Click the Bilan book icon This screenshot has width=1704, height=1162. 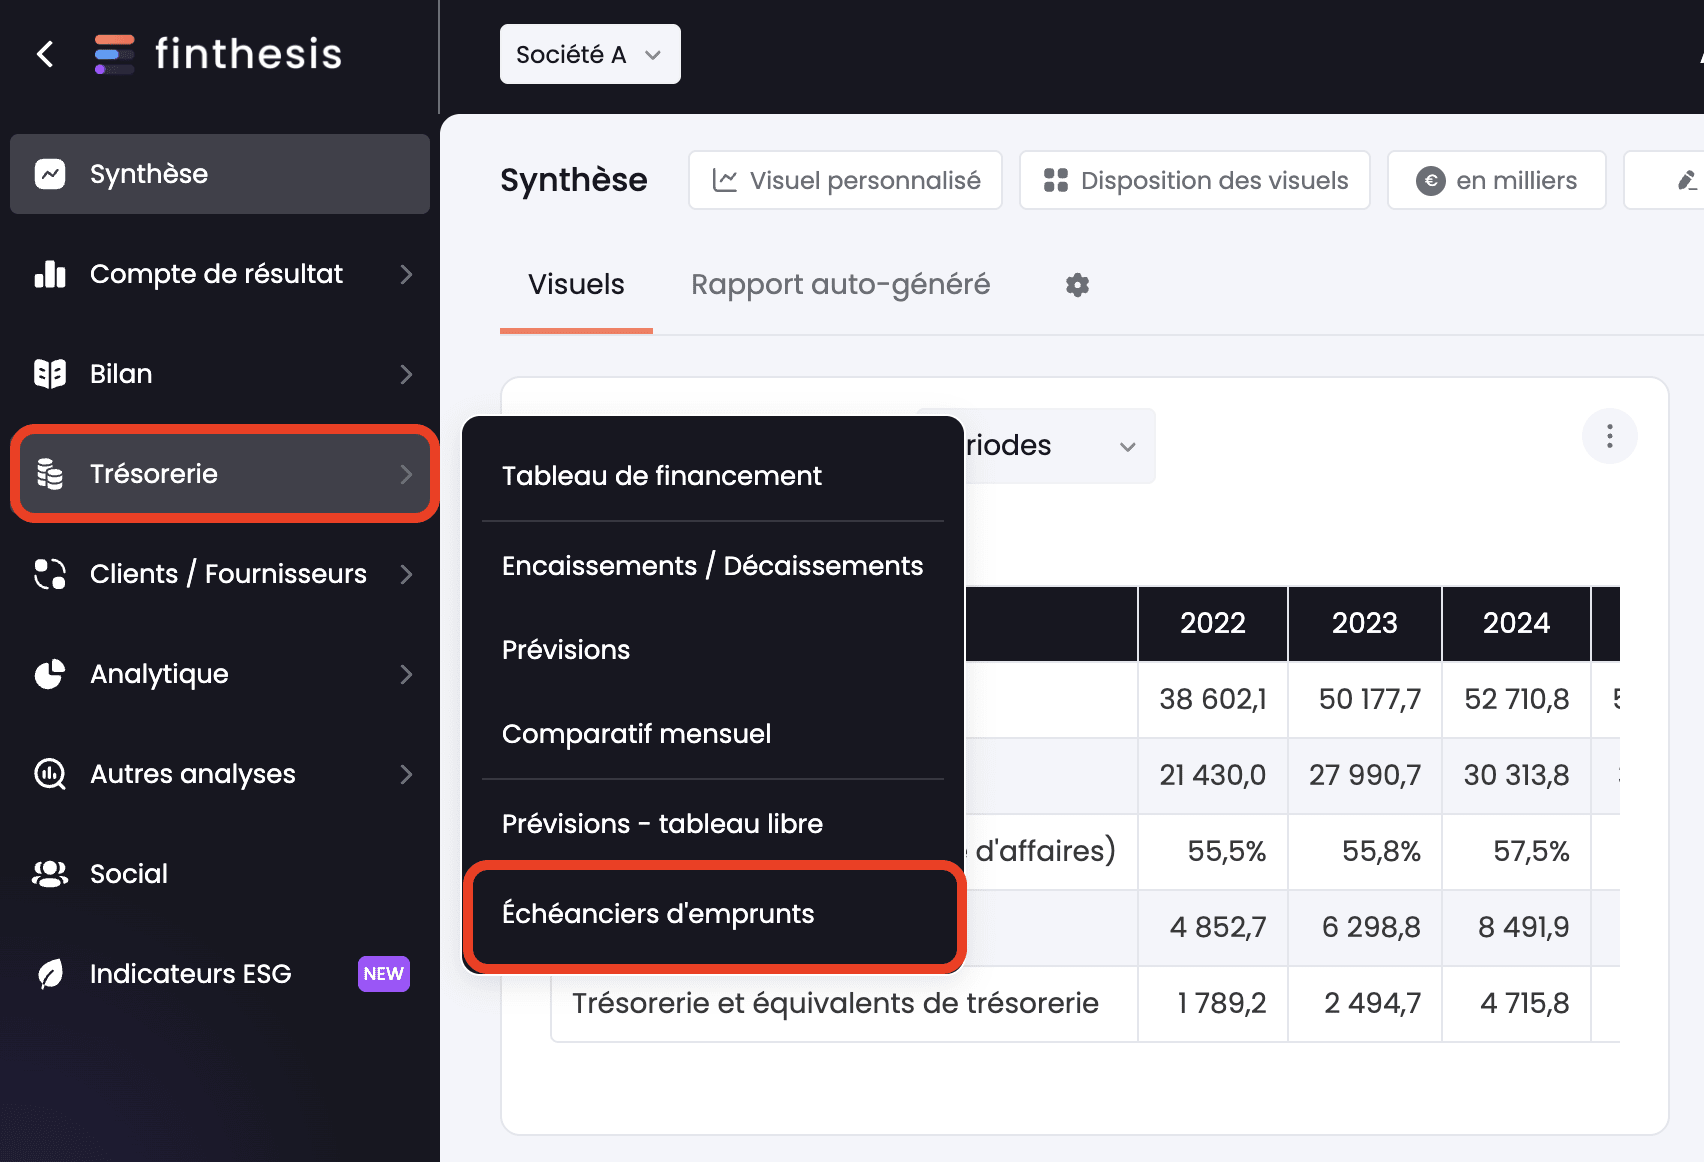pos(50,374)
